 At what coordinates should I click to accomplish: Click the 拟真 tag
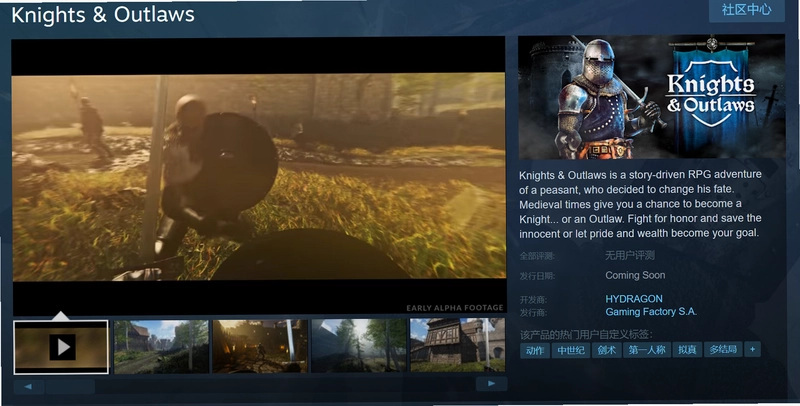click(687, 349)
